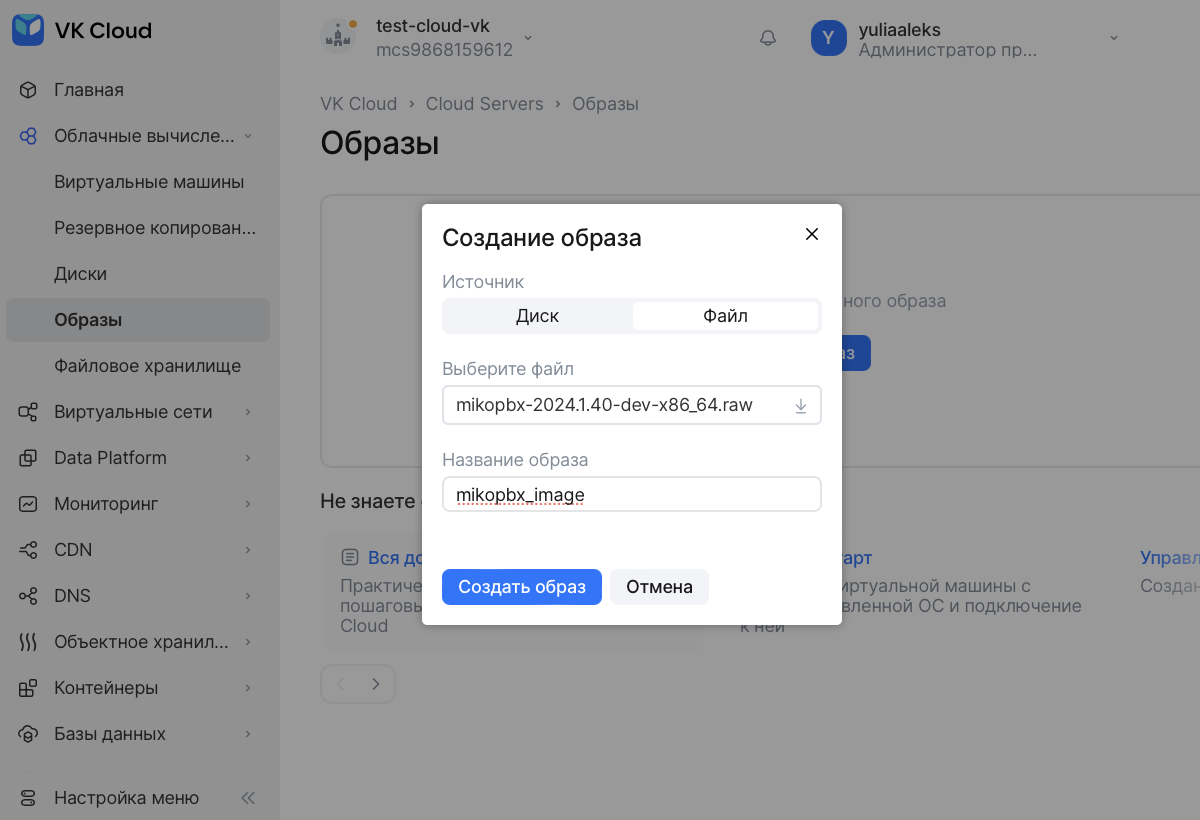Click the Мониторинг chart icon
The width and height of the screenshot is (1200, 820).
[28, 504]
